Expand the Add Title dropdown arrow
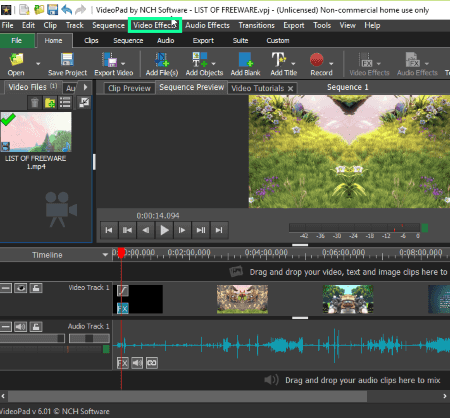The image size is (450, 418). point(293,64)
